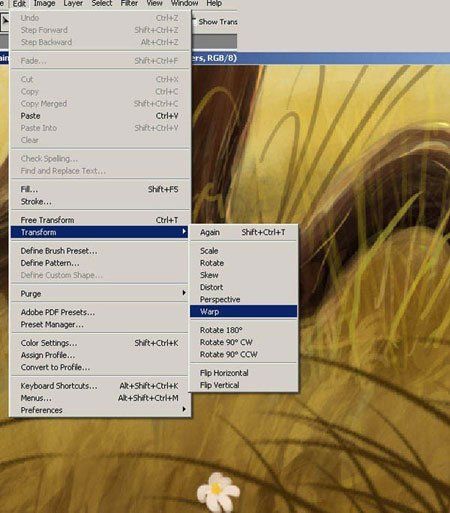Image resolution: width=450 pixels, height=513 pixels.
Task: Select Rotate in Transform submenu
Action: click(243, 263)
